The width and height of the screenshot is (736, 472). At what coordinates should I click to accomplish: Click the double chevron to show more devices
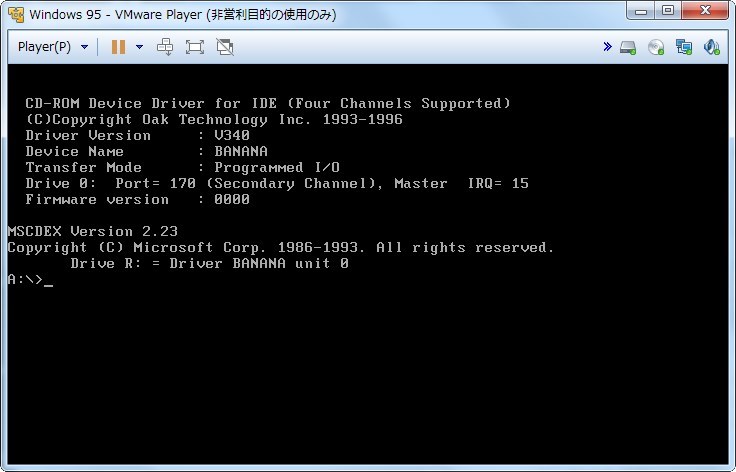tap(607, 46)
